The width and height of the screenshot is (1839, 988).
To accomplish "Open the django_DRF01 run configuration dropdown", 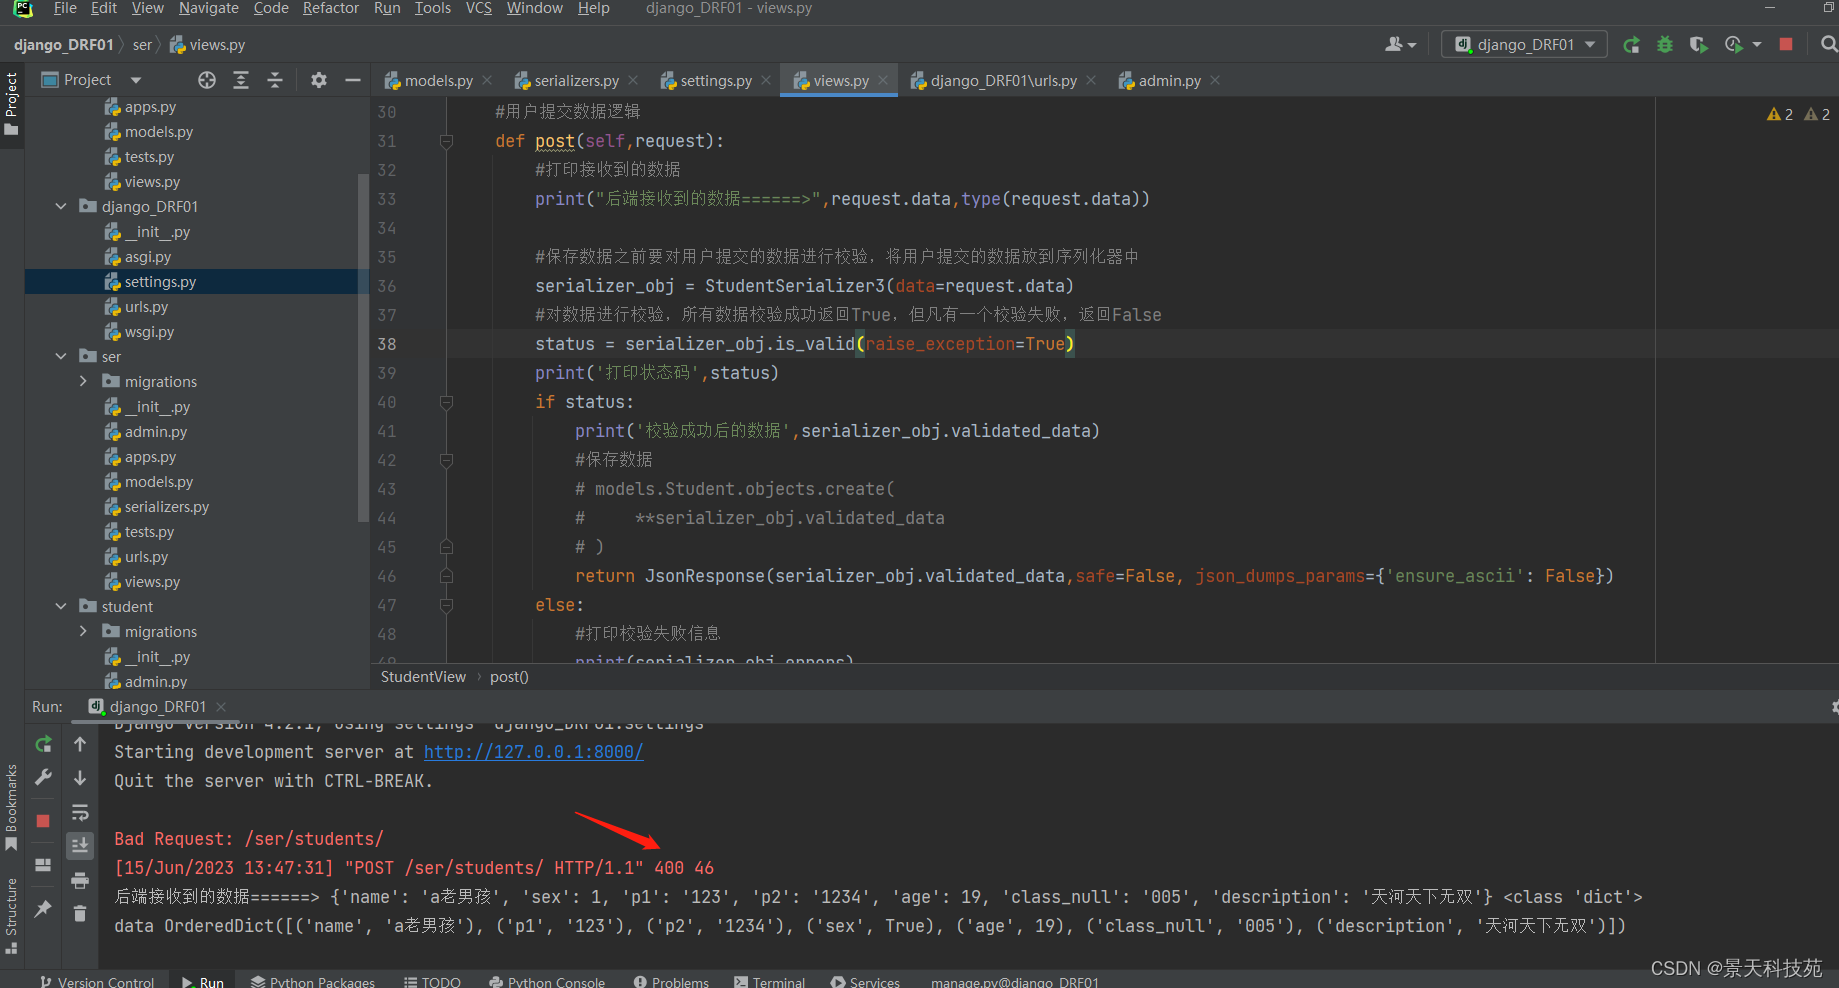I will (1525, 44).
